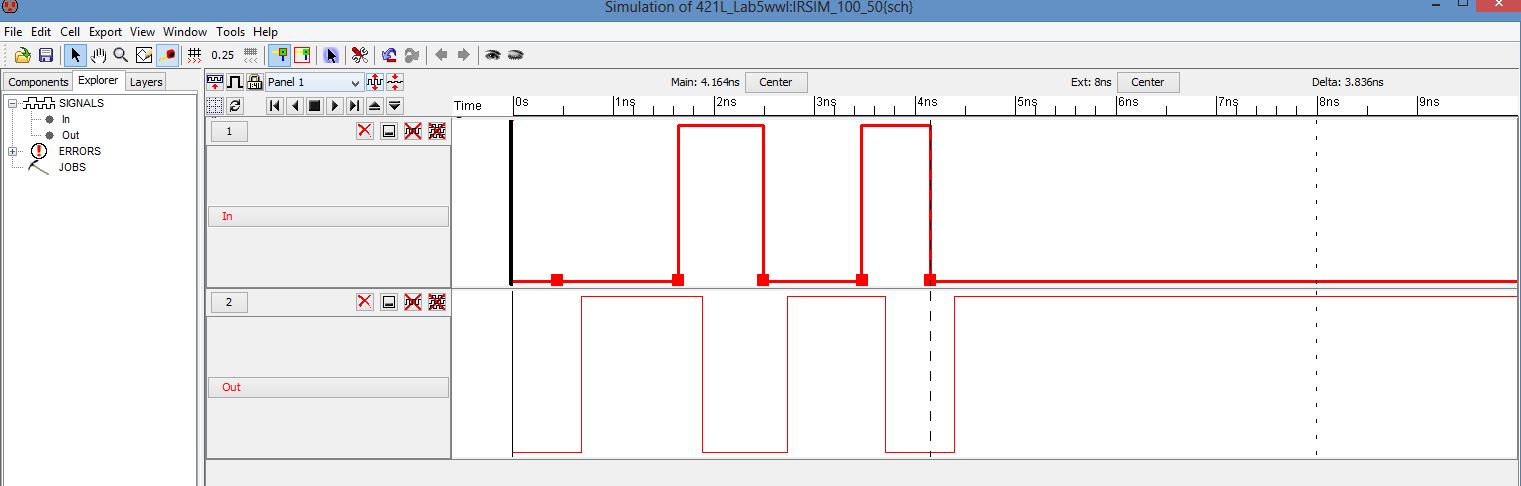
Task: Close panel 2 with red X
Action: point(365,301)
